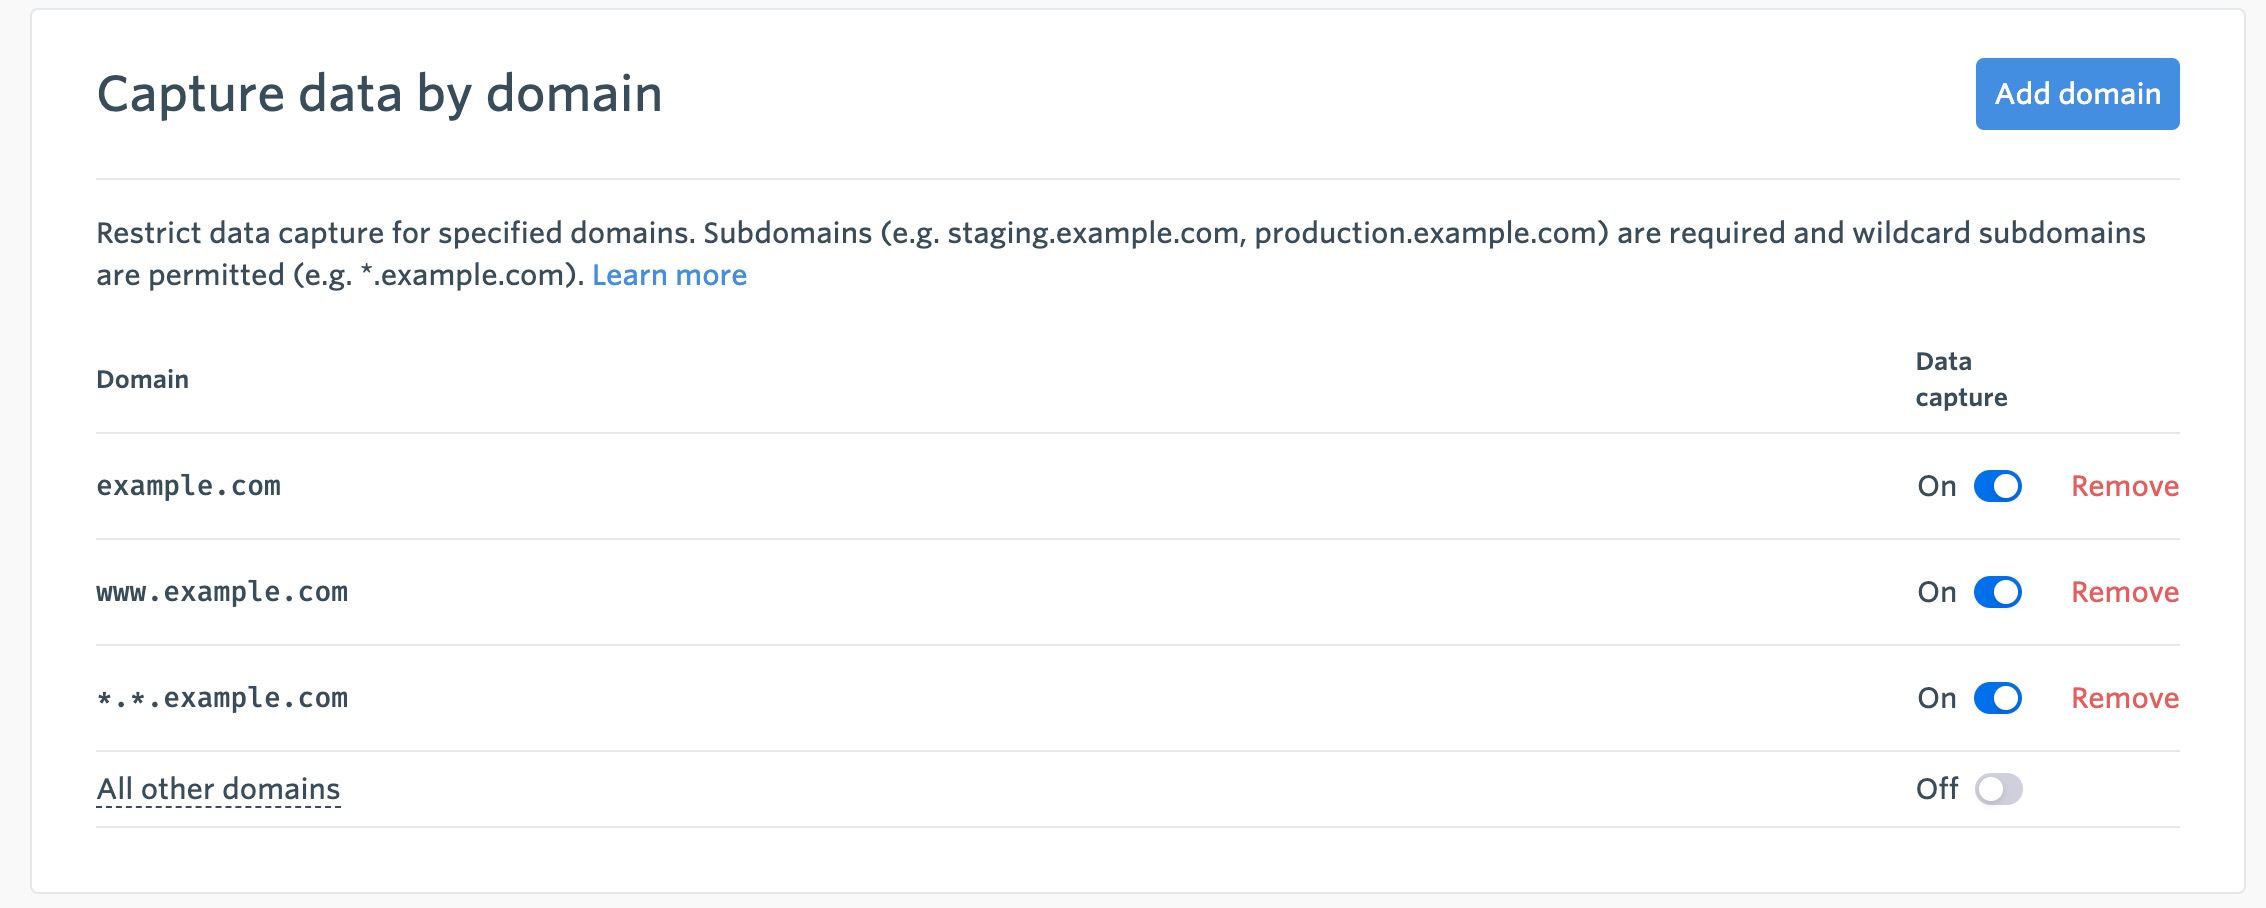Click the *.*.example.com domain name
The width and height of the screenshot is (2266, 908).
point(222,698)
